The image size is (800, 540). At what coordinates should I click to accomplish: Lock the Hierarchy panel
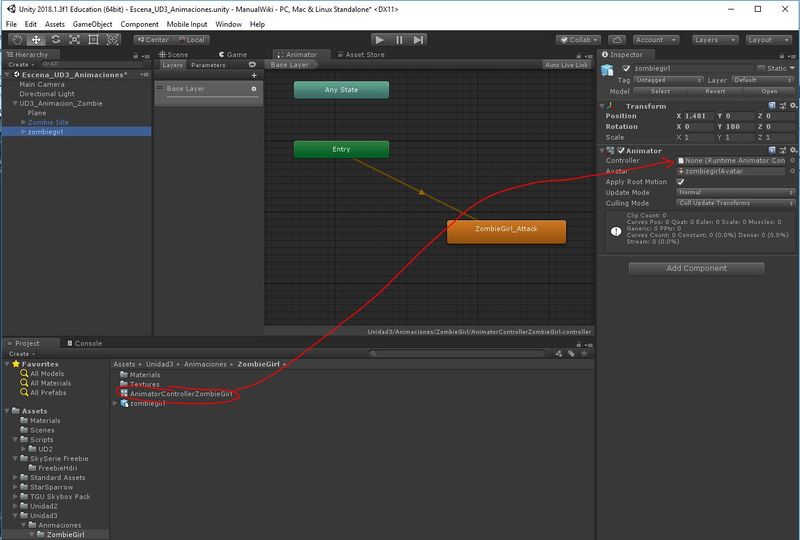coord(136,55)
